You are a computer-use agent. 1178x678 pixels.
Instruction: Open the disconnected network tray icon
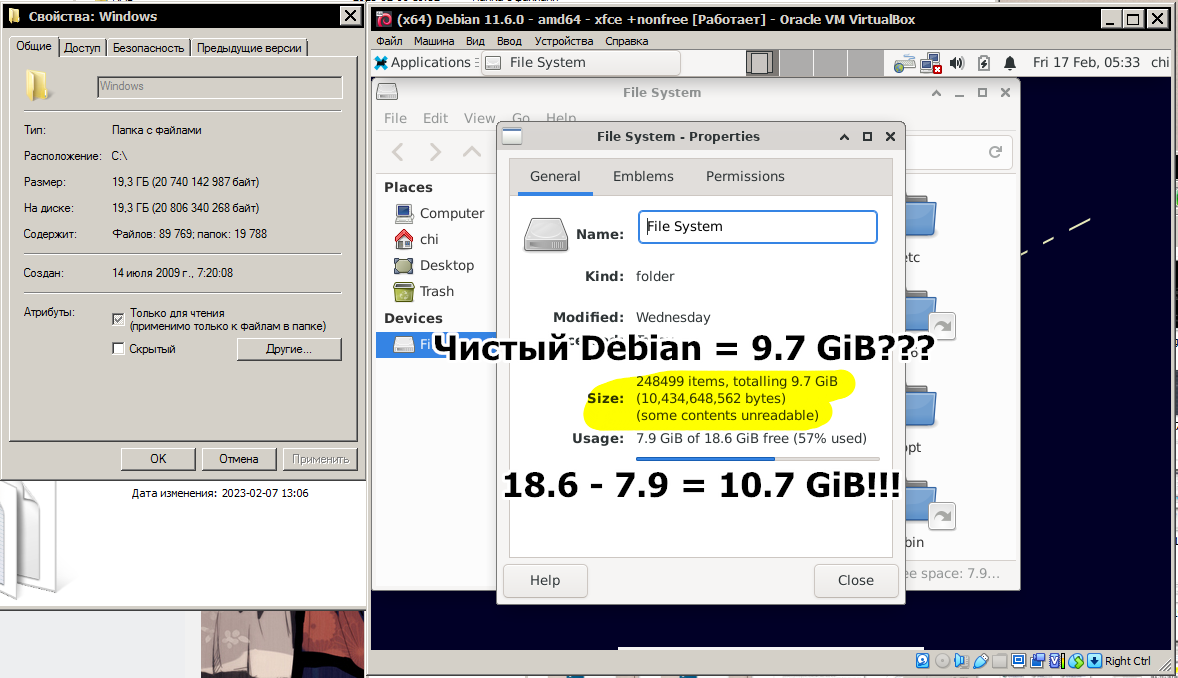pos(931,63)
